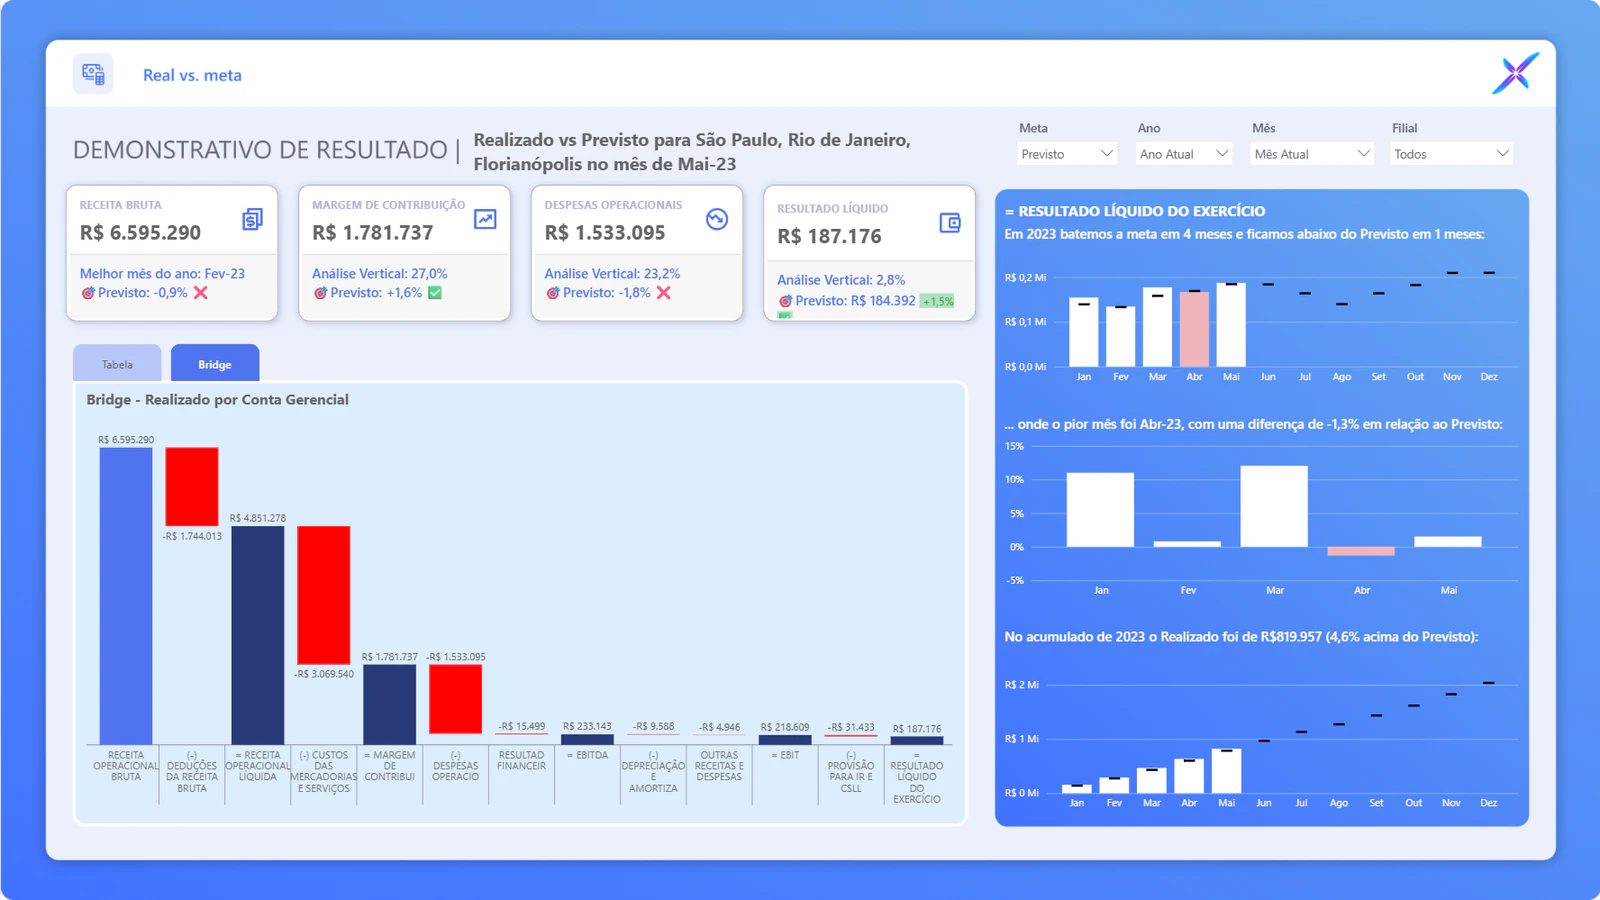The image size is (1600, 900).
Task: Click the Bridge - Realizado por Conta Gerencial title
Action: 217,399
